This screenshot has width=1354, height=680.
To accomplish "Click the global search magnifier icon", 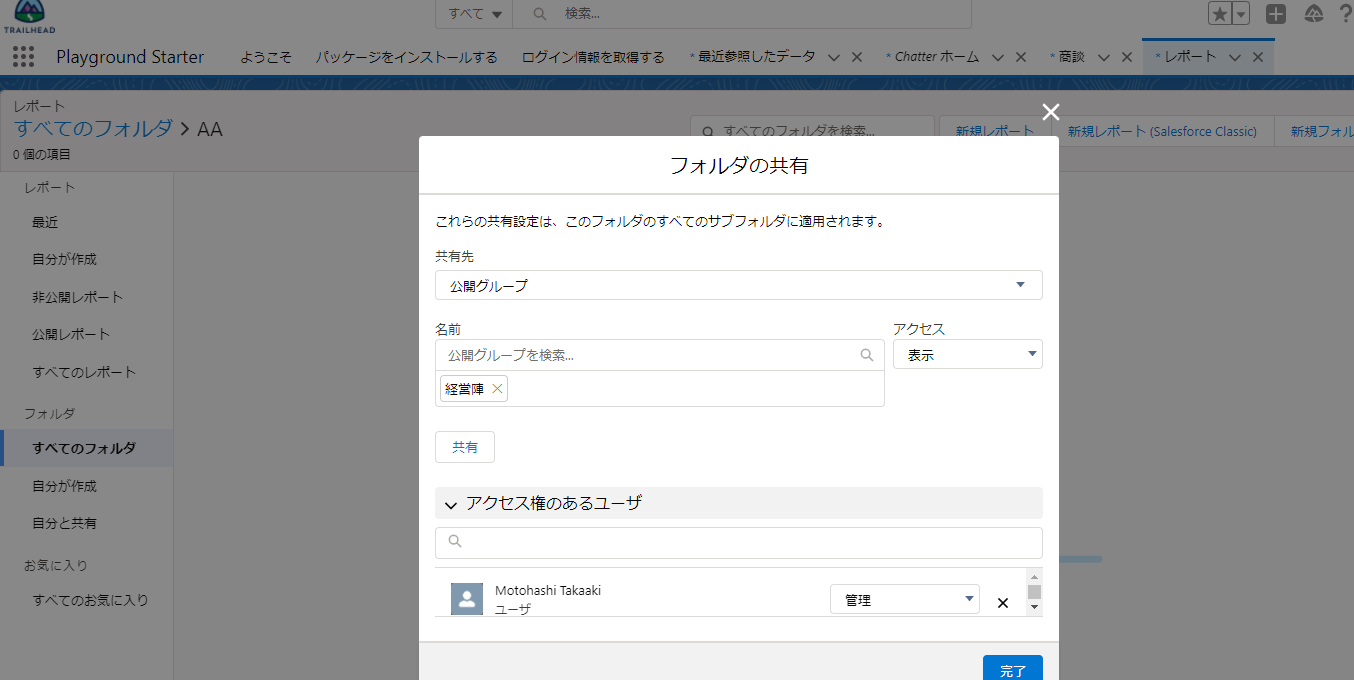I will point(539,13).
